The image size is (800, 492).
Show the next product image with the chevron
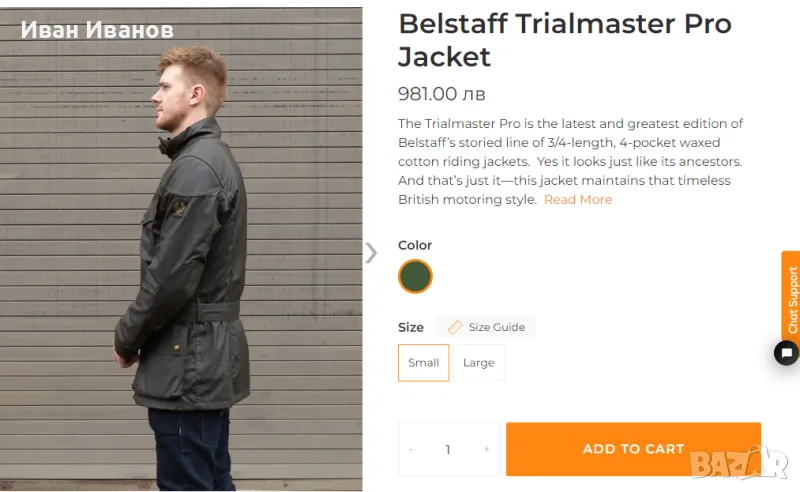pos(371,253)
